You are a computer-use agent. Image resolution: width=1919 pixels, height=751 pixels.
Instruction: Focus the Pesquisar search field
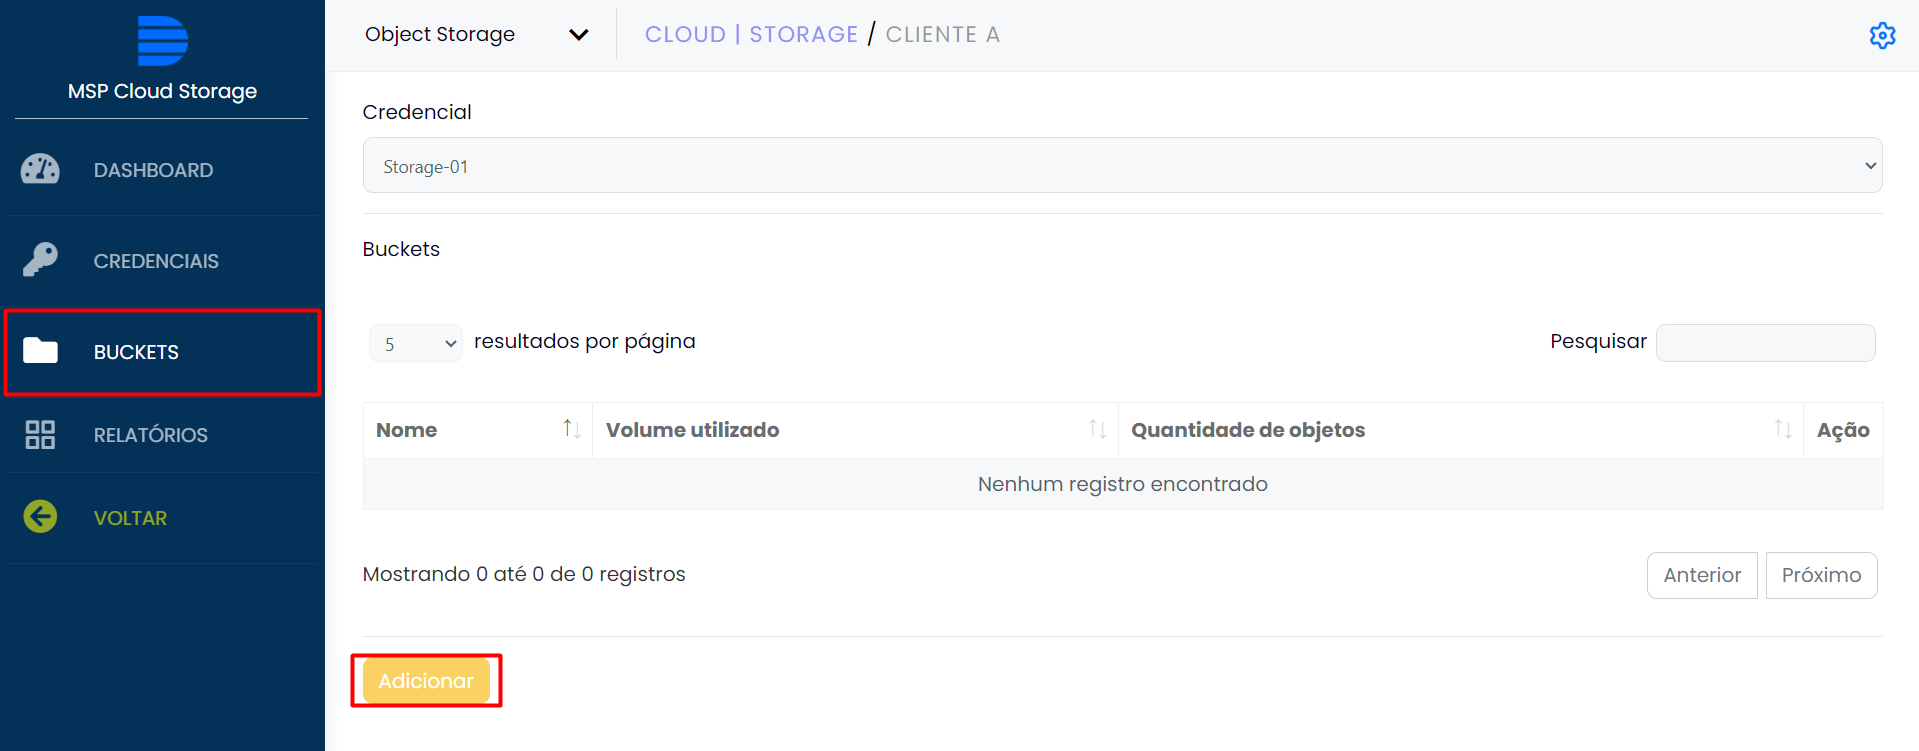point(1764,343)
